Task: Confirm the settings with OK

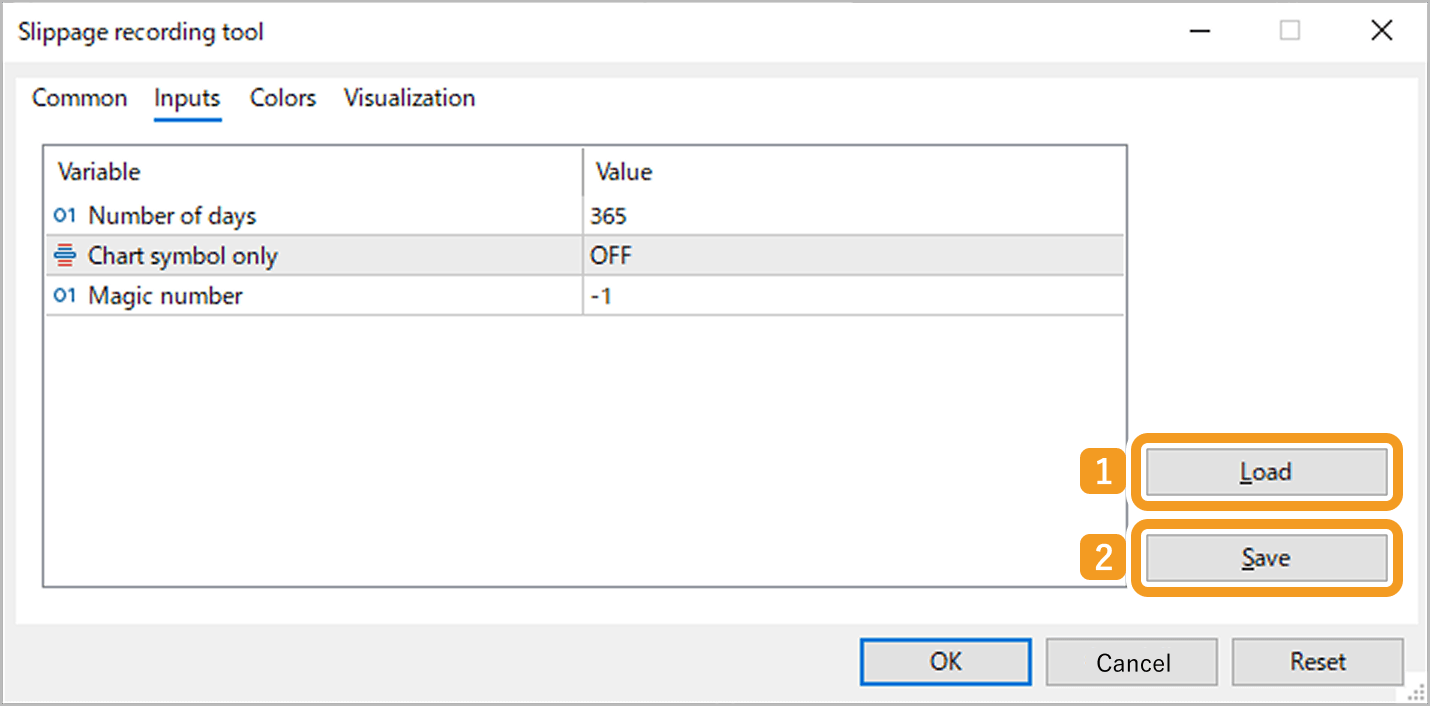Action: pyautogui.click(x=945, y=662)
